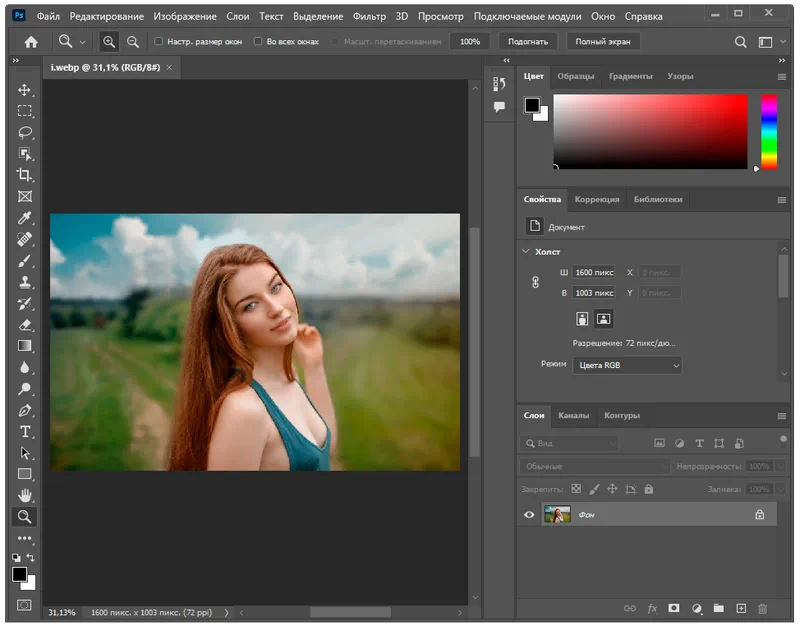Create a new layer group
Viewport: 800px width, 626px height.
pyautogui.click(x=719, y=608)
